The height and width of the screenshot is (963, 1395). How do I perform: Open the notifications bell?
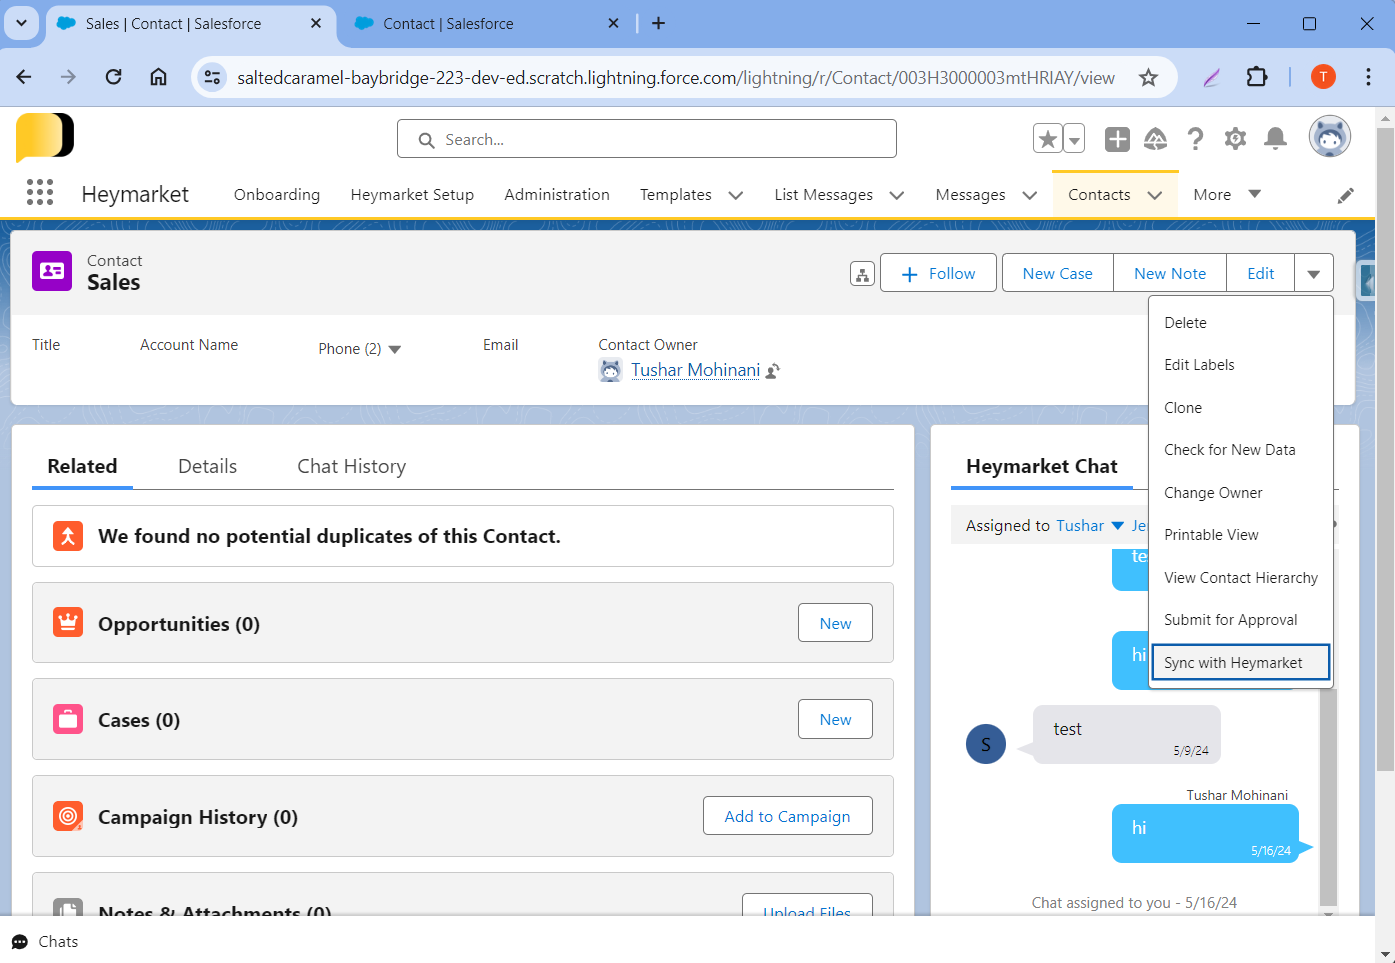1275,139
